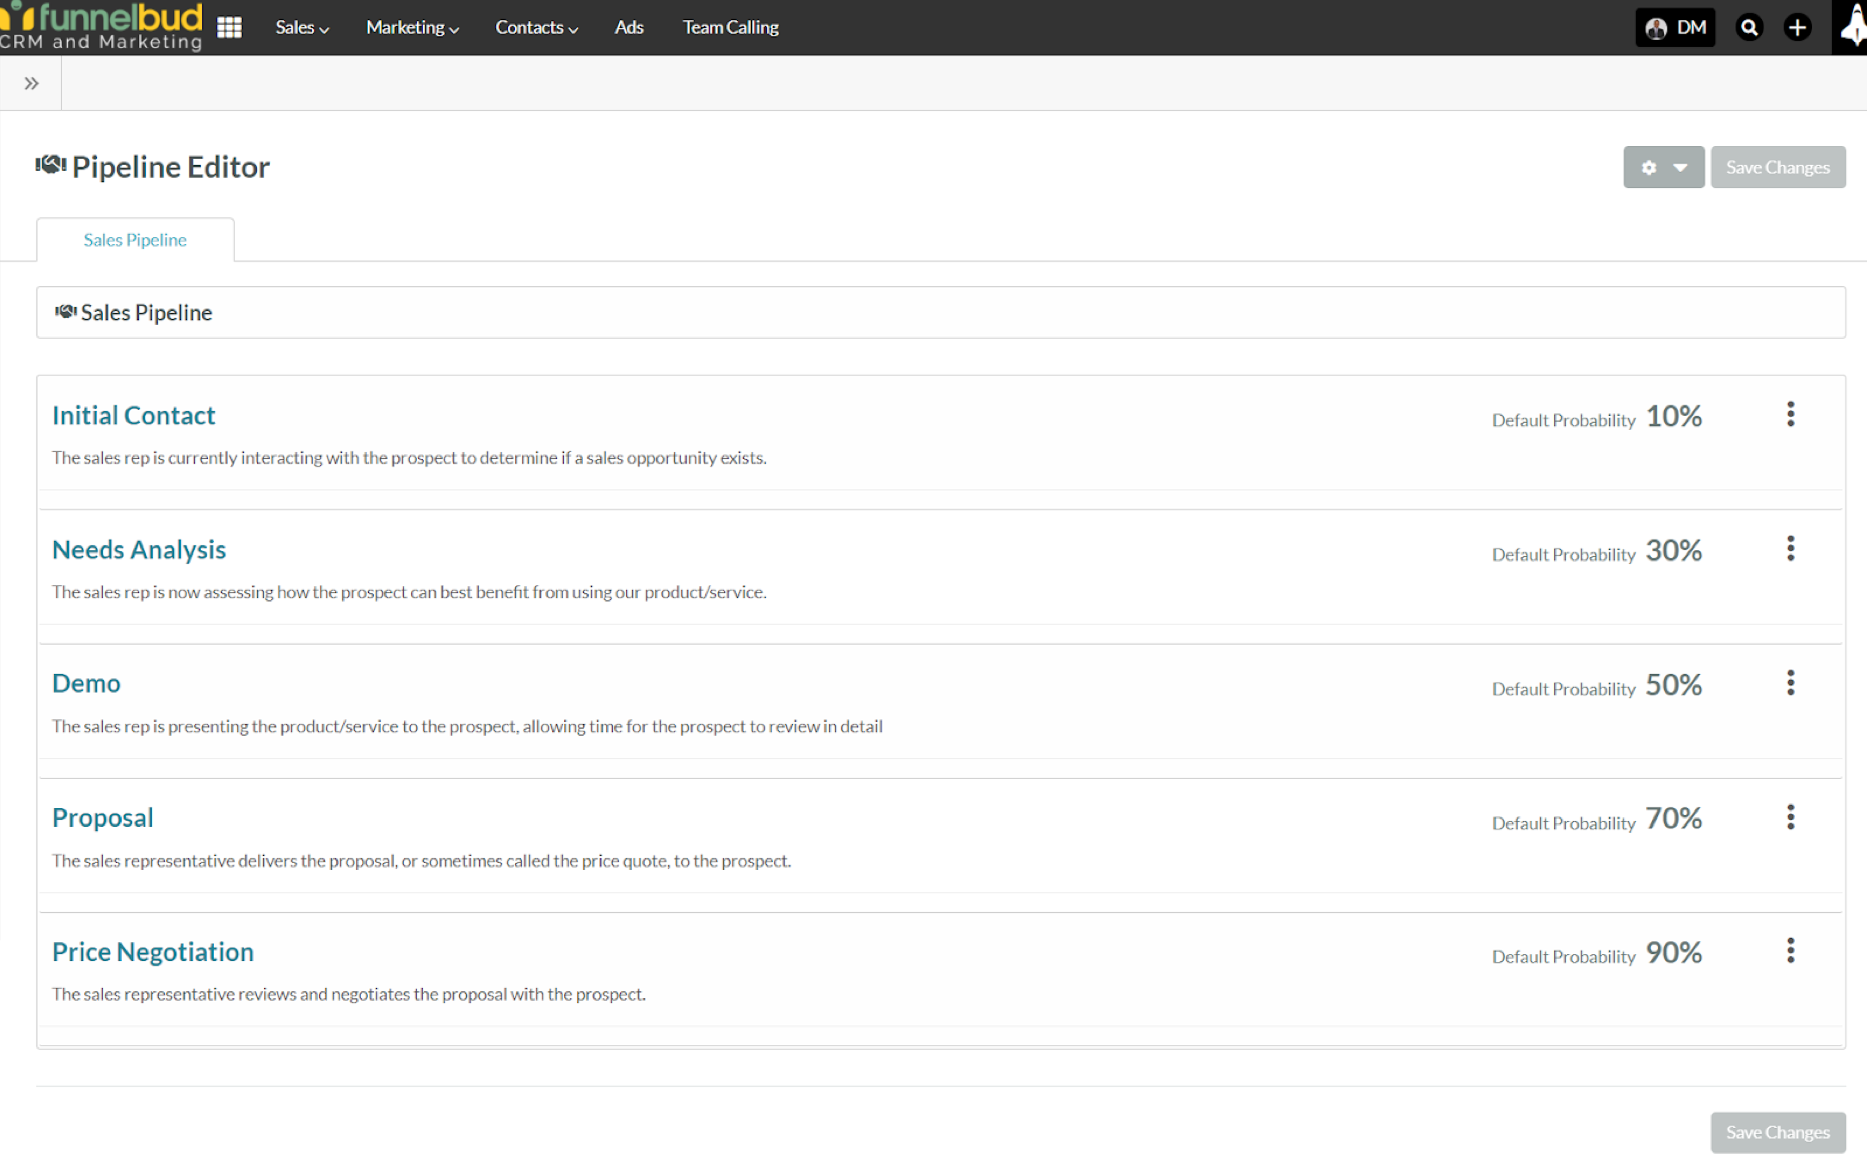
Task: Click the 30% default probability value
Action: [1674, 550]
